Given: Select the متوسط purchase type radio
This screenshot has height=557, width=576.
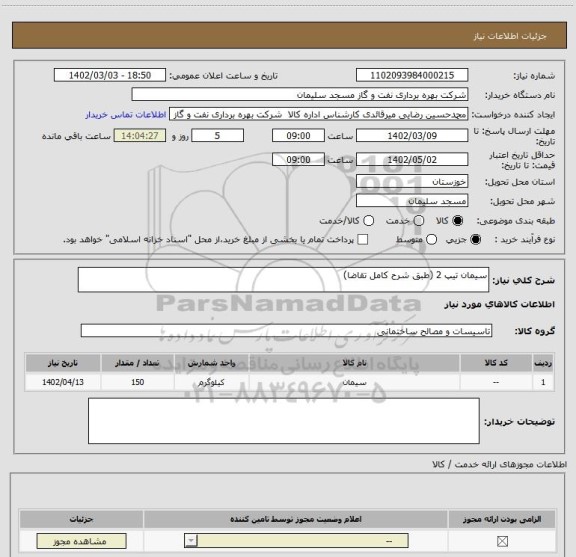Looking at the screenshot, I should (431, 240).
